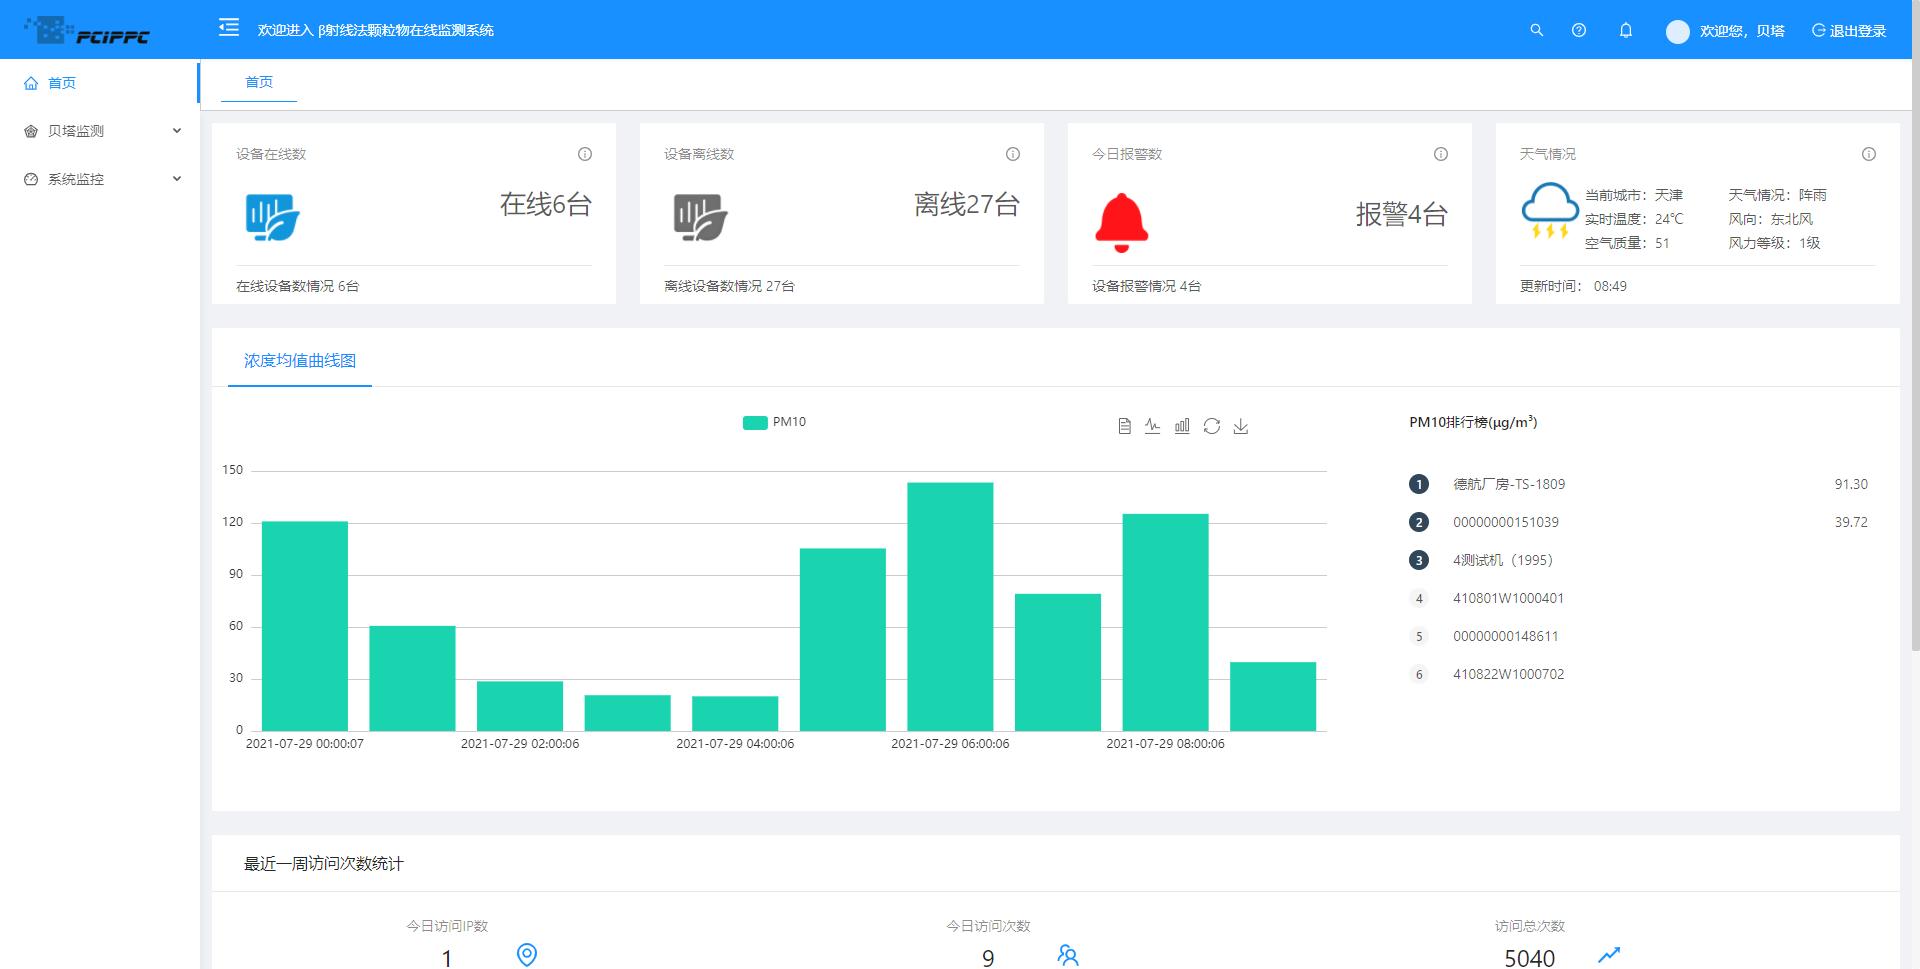Select the 浓度均值曲线图 tab
Image resolution: width=1920 pixels, height=969 pixels.
[x=300, y=360]
